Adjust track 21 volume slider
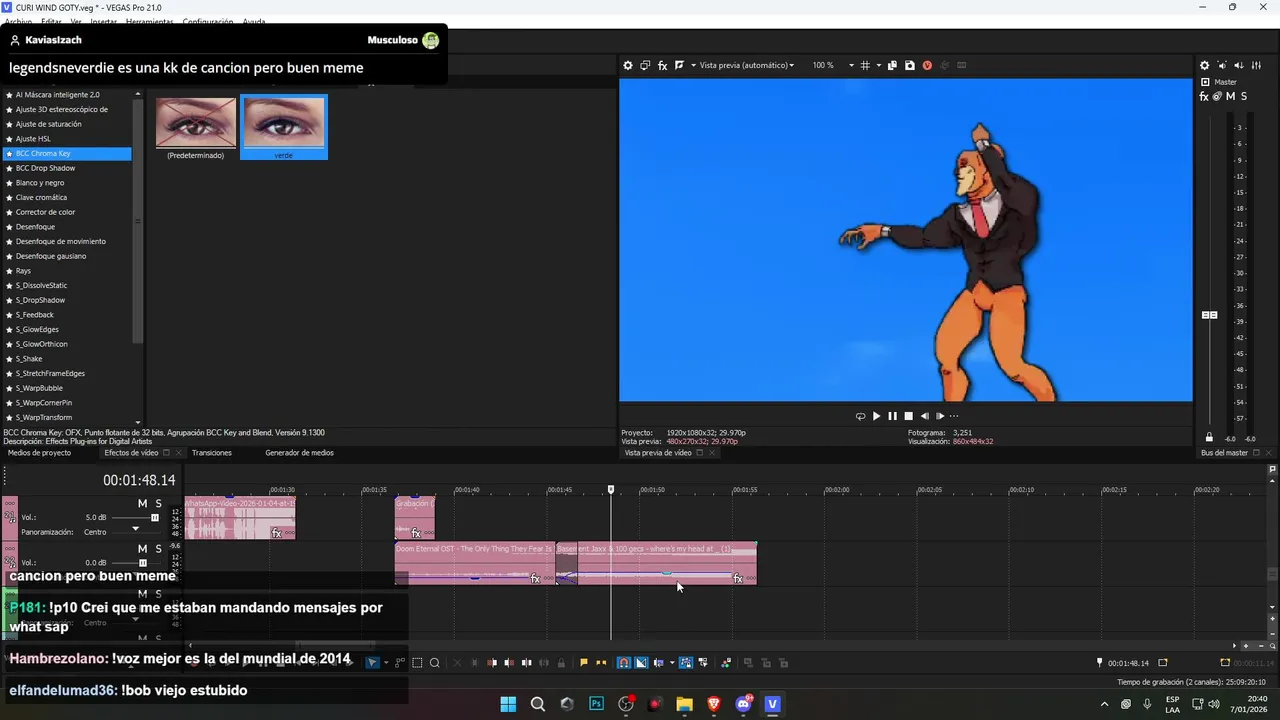 [x=155, y=518]
